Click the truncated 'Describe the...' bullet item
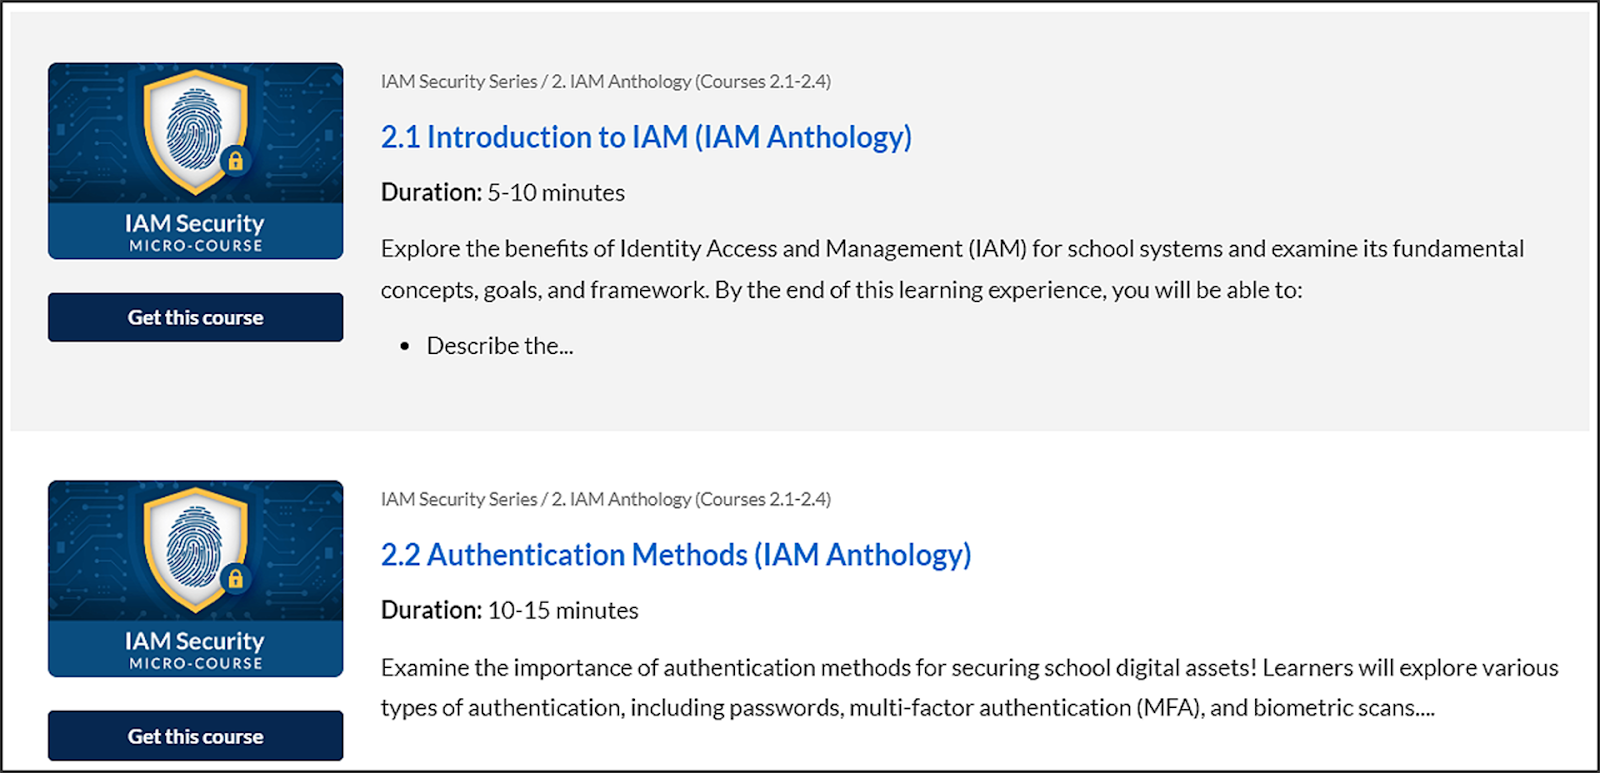The height and width of the screenshot is (773, 1600). pyautogui.click(x=500, y=346)
